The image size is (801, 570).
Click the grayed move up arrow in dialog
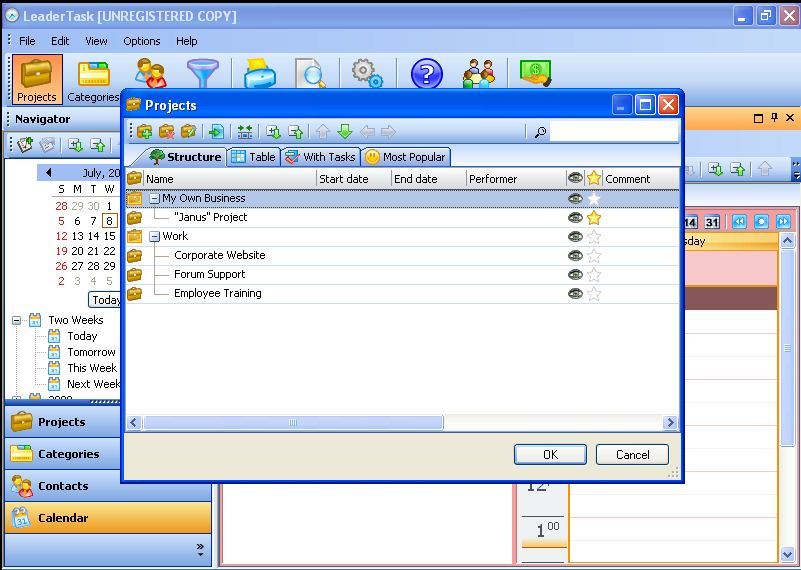(322, 132)
